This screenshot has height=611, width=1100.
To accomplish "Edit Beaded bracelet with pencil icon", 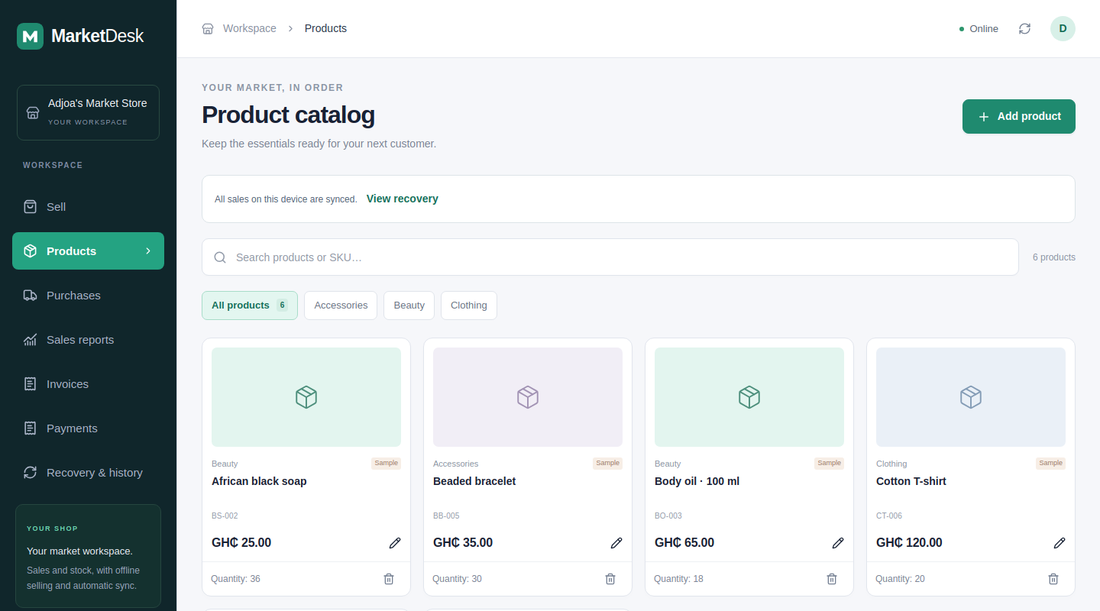I will point(617,543).
